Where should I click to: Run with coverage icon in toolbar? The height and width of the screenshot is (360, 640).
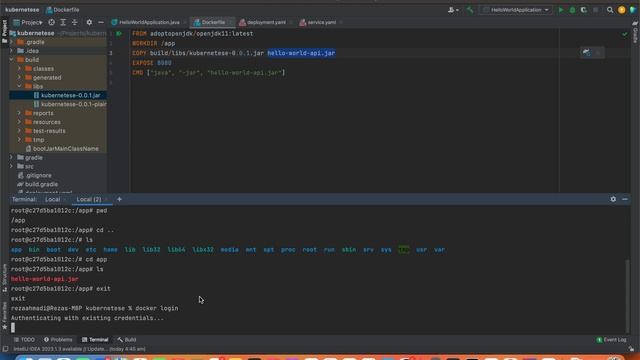(x=584, y=10)
